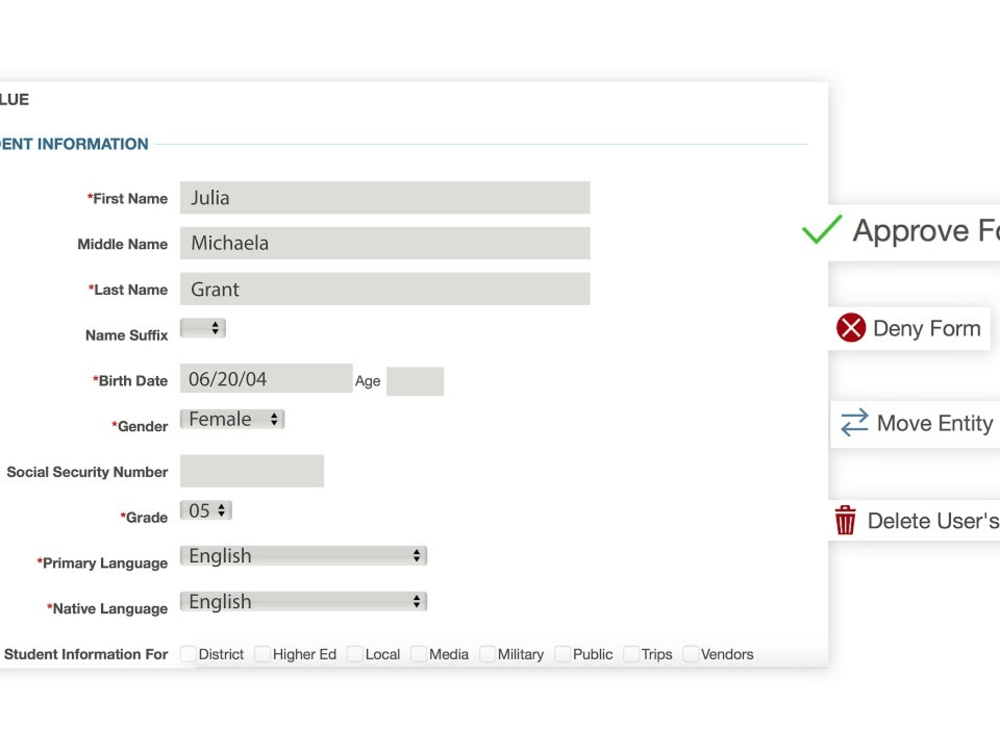Screen dimensions: 1000x750
Task: Open the Gender dropdown showing Female
Action: tap(232, 419)
